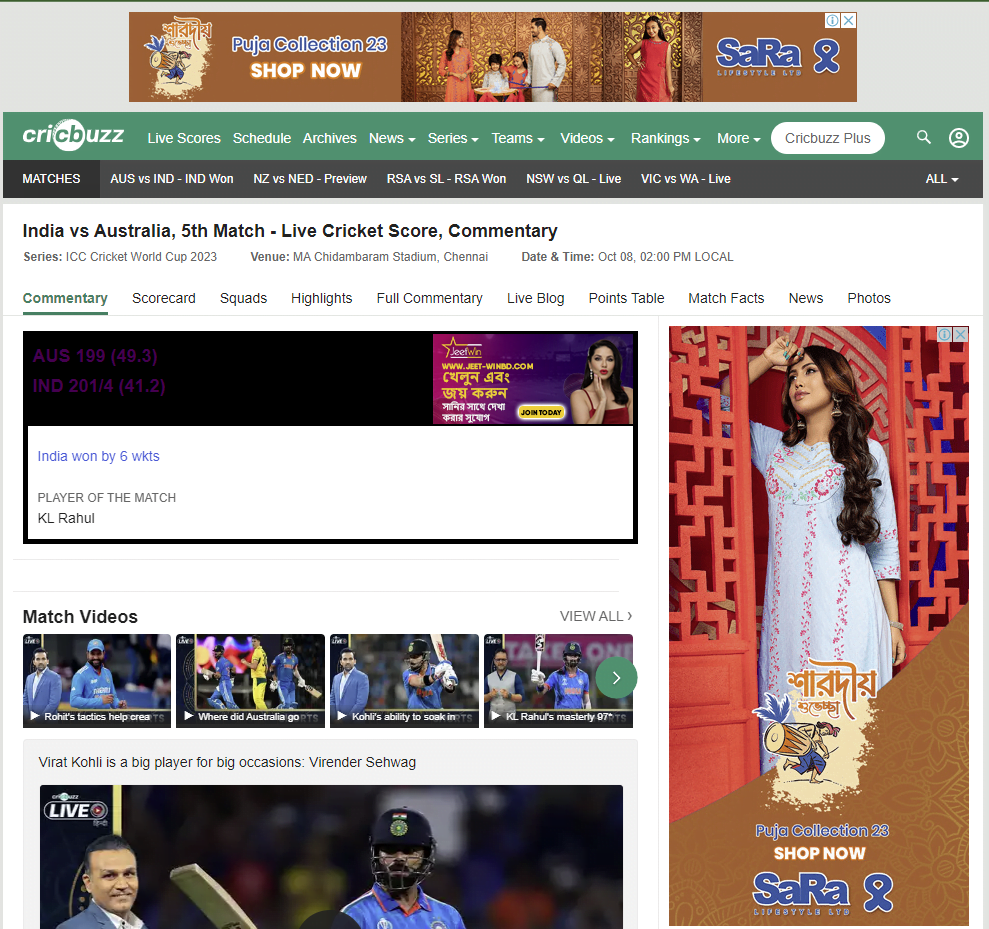Open the AUS vs IND - IND Won match

[172, 179]
